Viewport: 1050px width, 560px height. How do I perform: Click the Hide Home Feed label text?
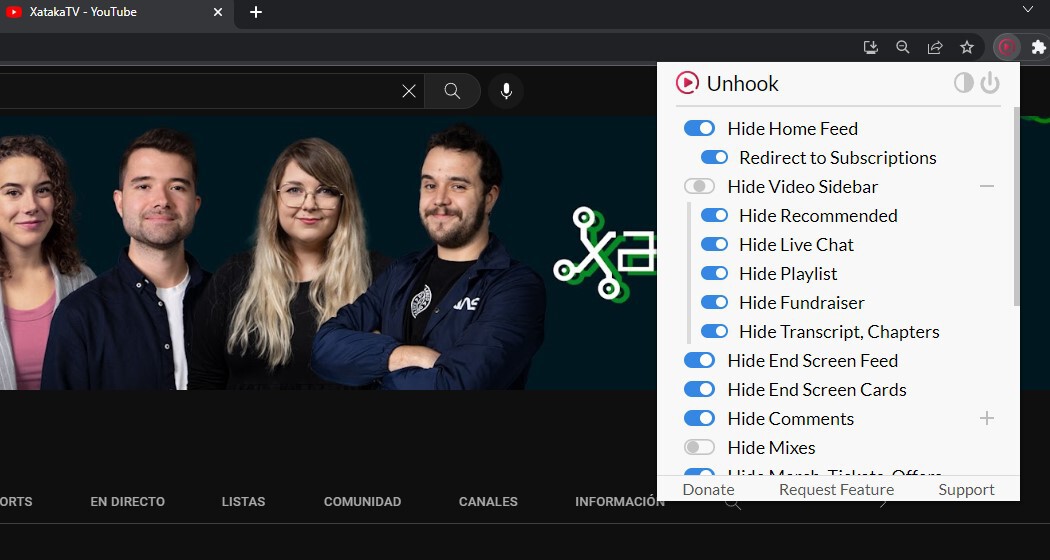793,129
